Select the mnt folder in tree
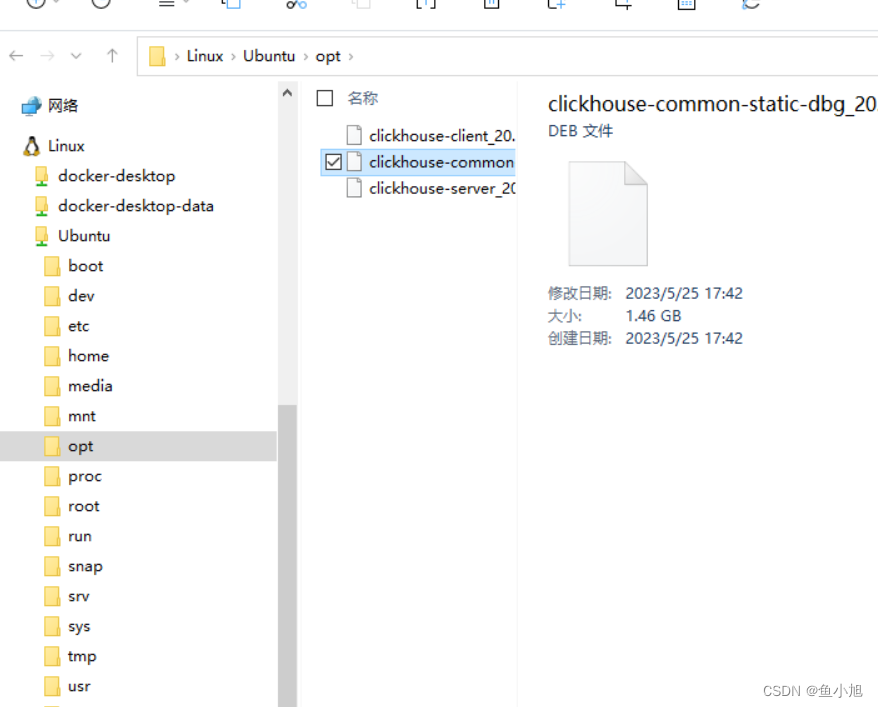This screenshot has width=878, height=707. click(x=82, y=416)
